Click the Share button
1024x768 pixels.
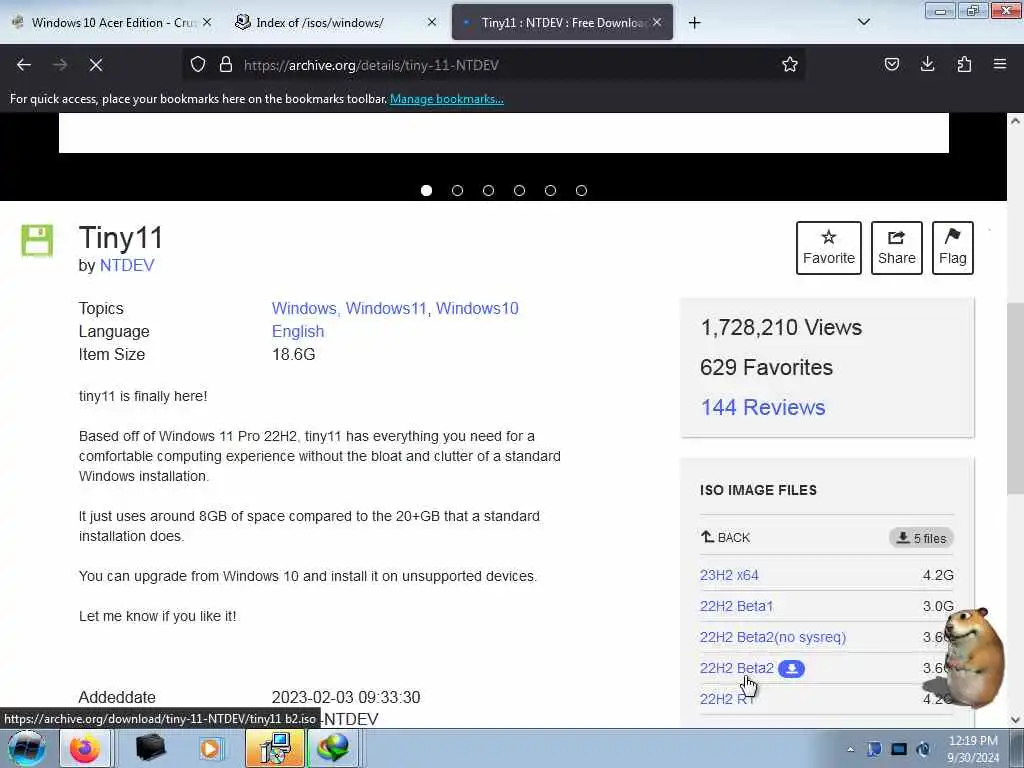click(x=896, y=248)
